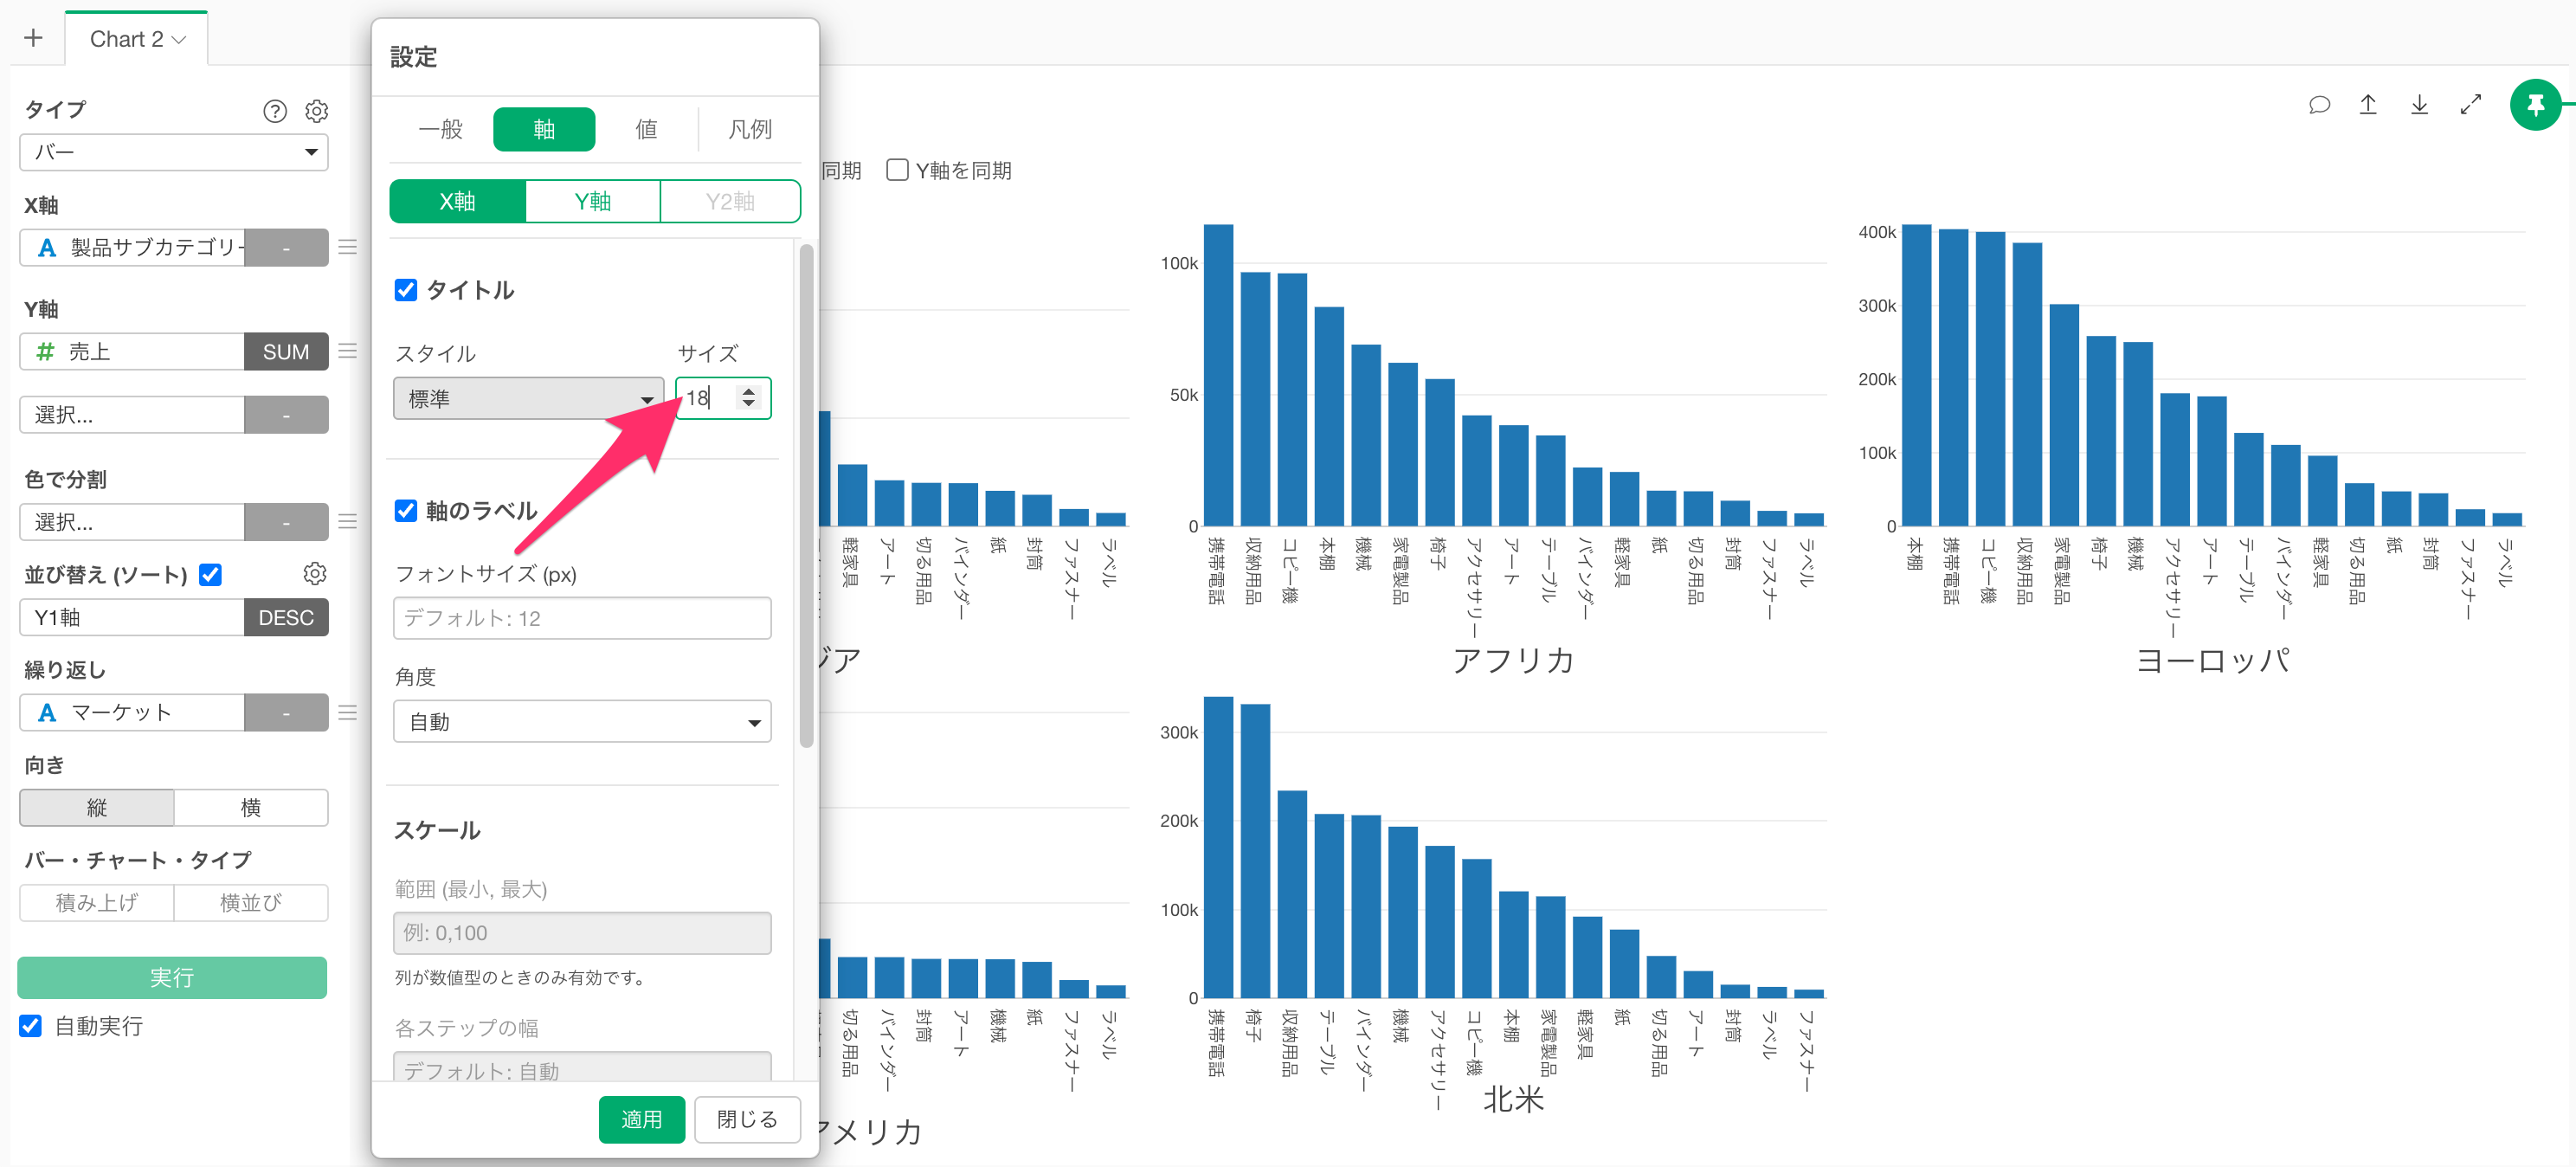Open the 角度 自動 dropdown
Screen dimensions: 2576x1167
(582, 722)
